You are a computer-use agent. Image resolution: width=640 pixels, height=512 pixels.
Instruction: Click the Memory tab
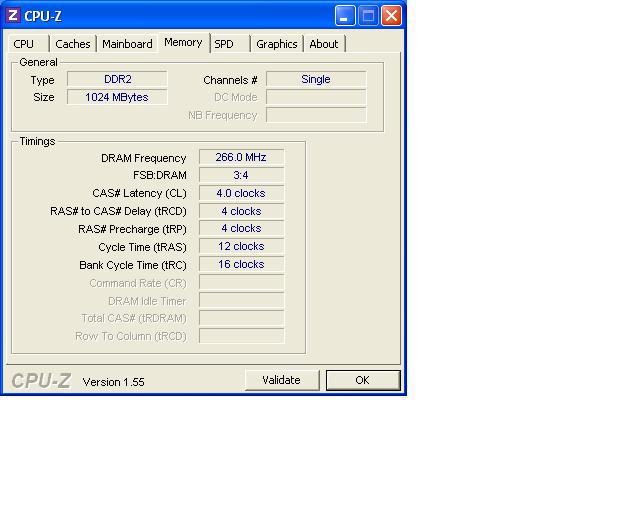pyautogui.click(x=183, y=42)
